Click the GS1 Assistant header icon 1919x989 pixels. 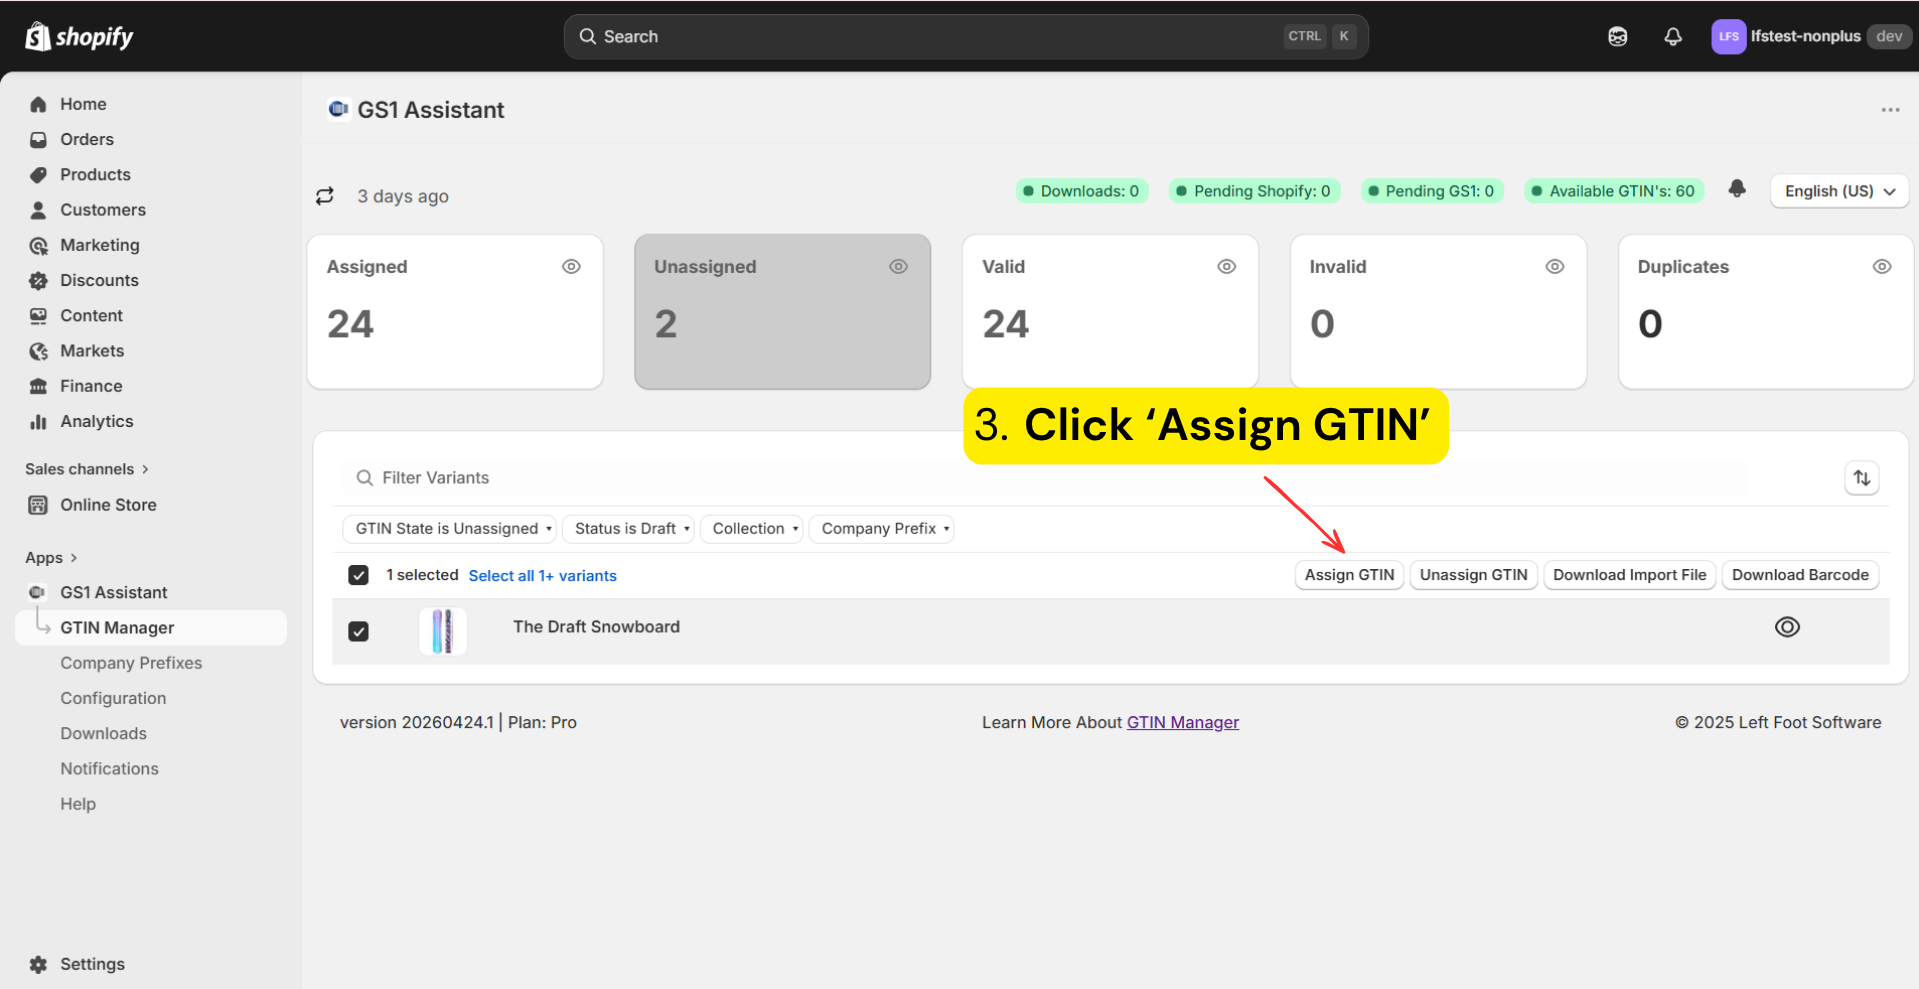coord(338,109)
